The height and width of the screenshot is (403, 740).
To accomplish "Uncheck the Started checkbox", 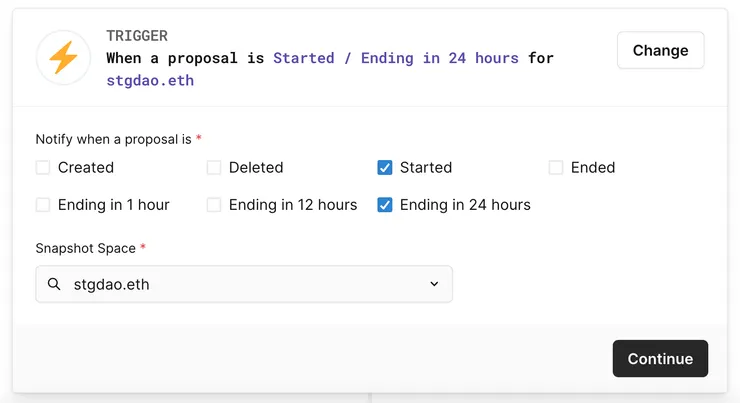I will tap(385, 168).
